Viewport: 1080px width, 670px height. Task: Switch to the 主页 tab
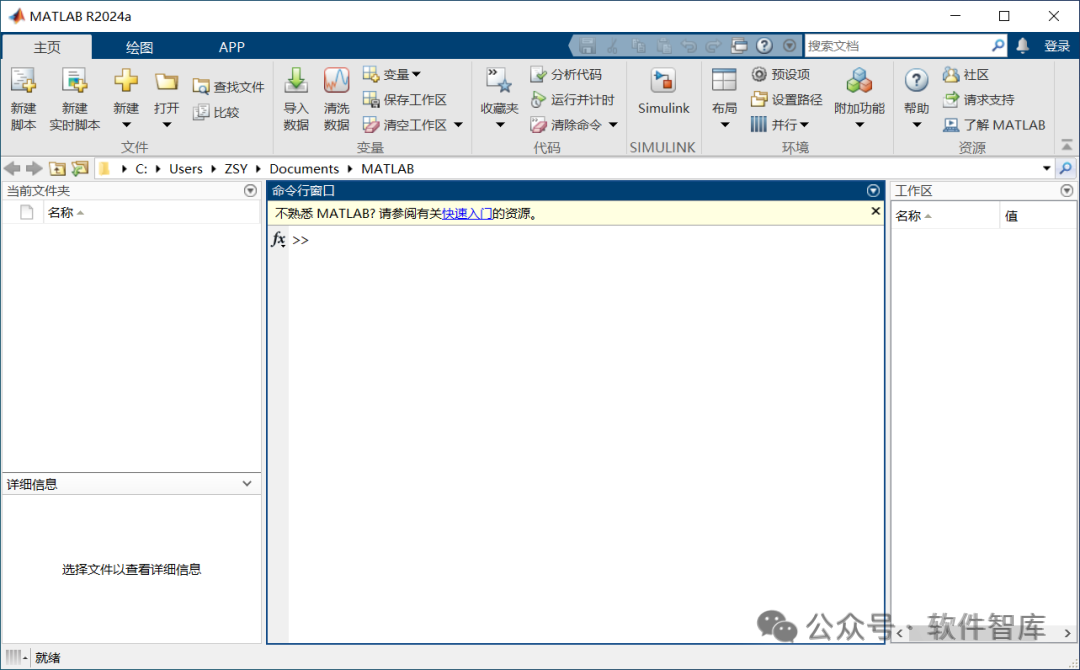[47, 47]
